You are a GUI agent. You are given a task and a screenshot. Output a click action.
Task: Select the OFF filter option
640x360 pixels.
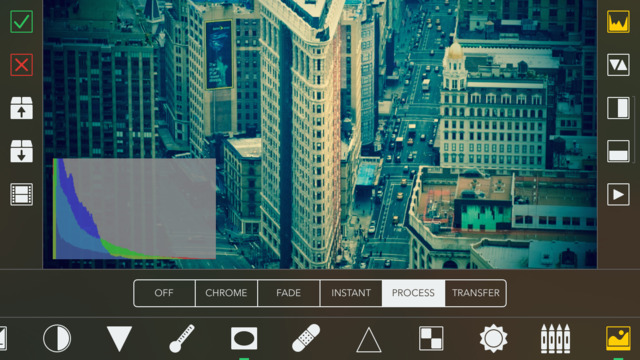(164, 293)
